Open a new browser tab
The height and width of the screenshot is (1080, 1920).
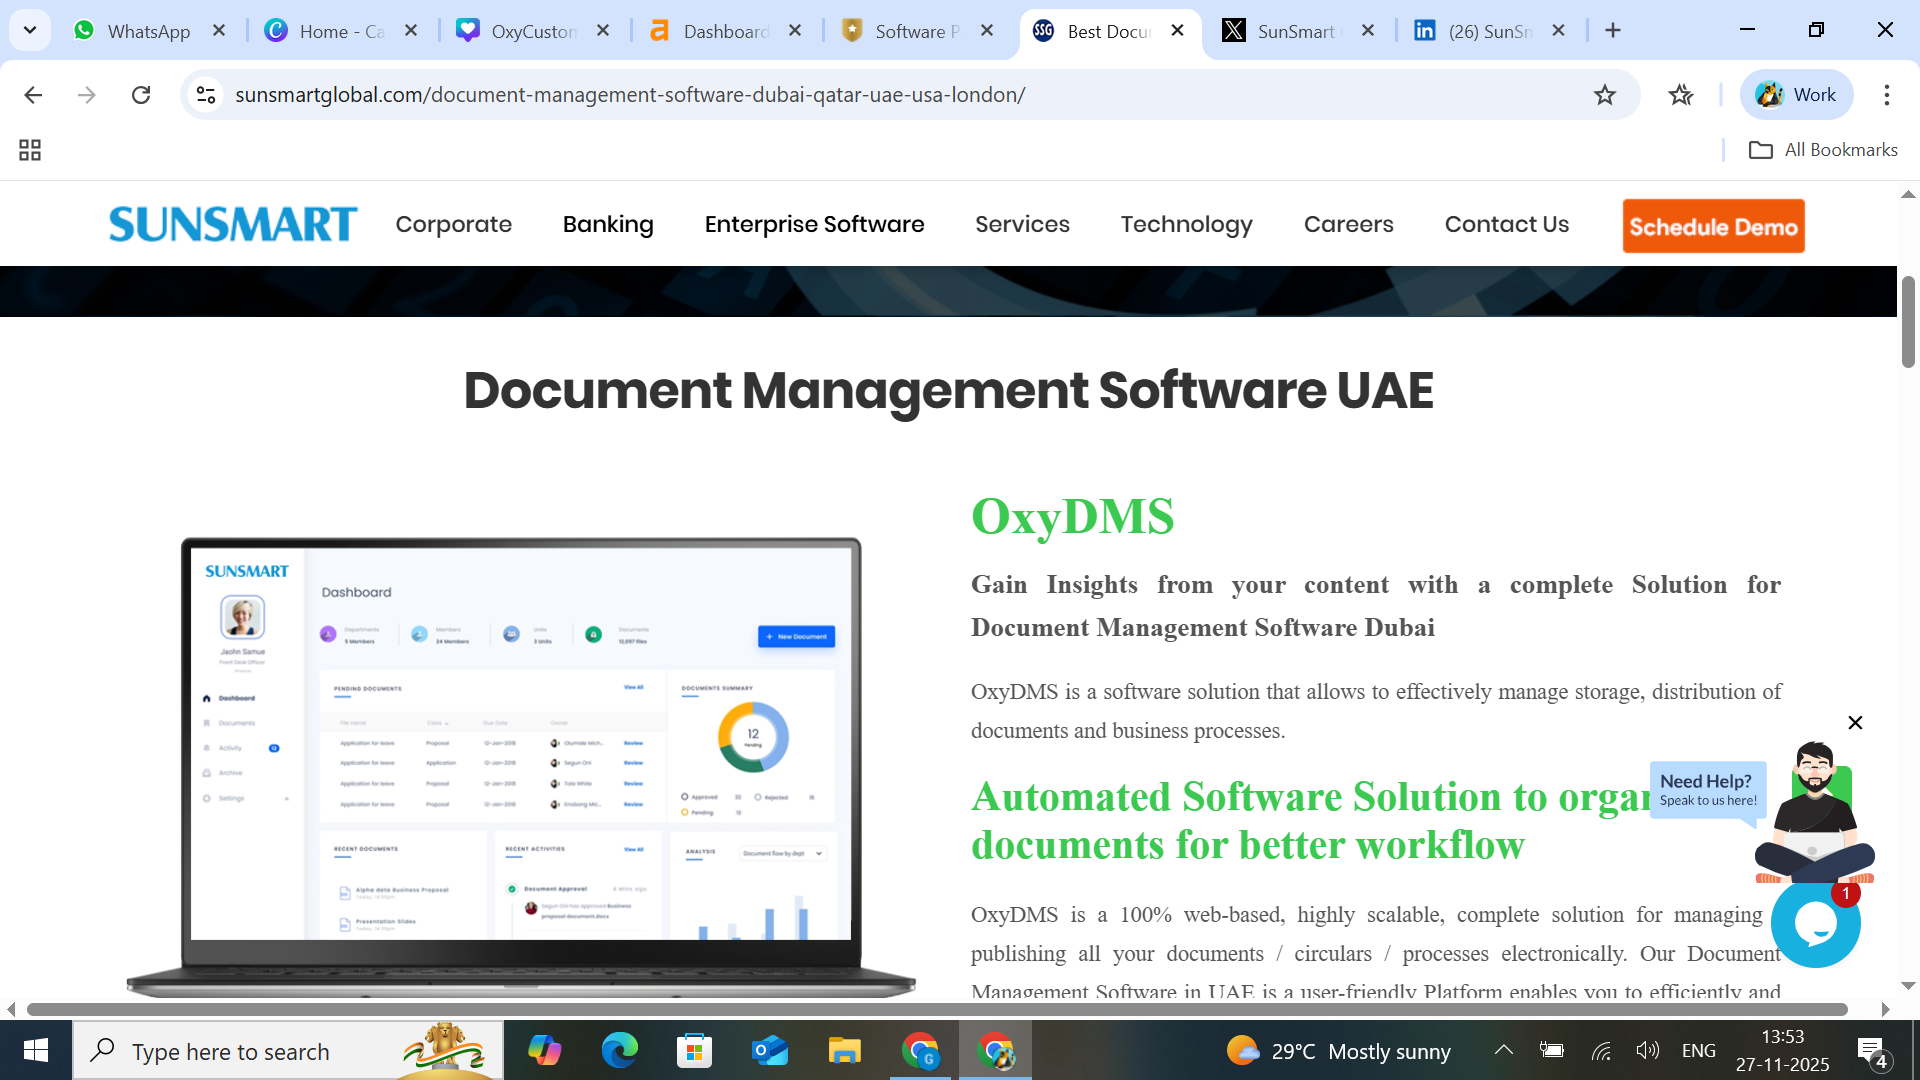click(1613, 31)
